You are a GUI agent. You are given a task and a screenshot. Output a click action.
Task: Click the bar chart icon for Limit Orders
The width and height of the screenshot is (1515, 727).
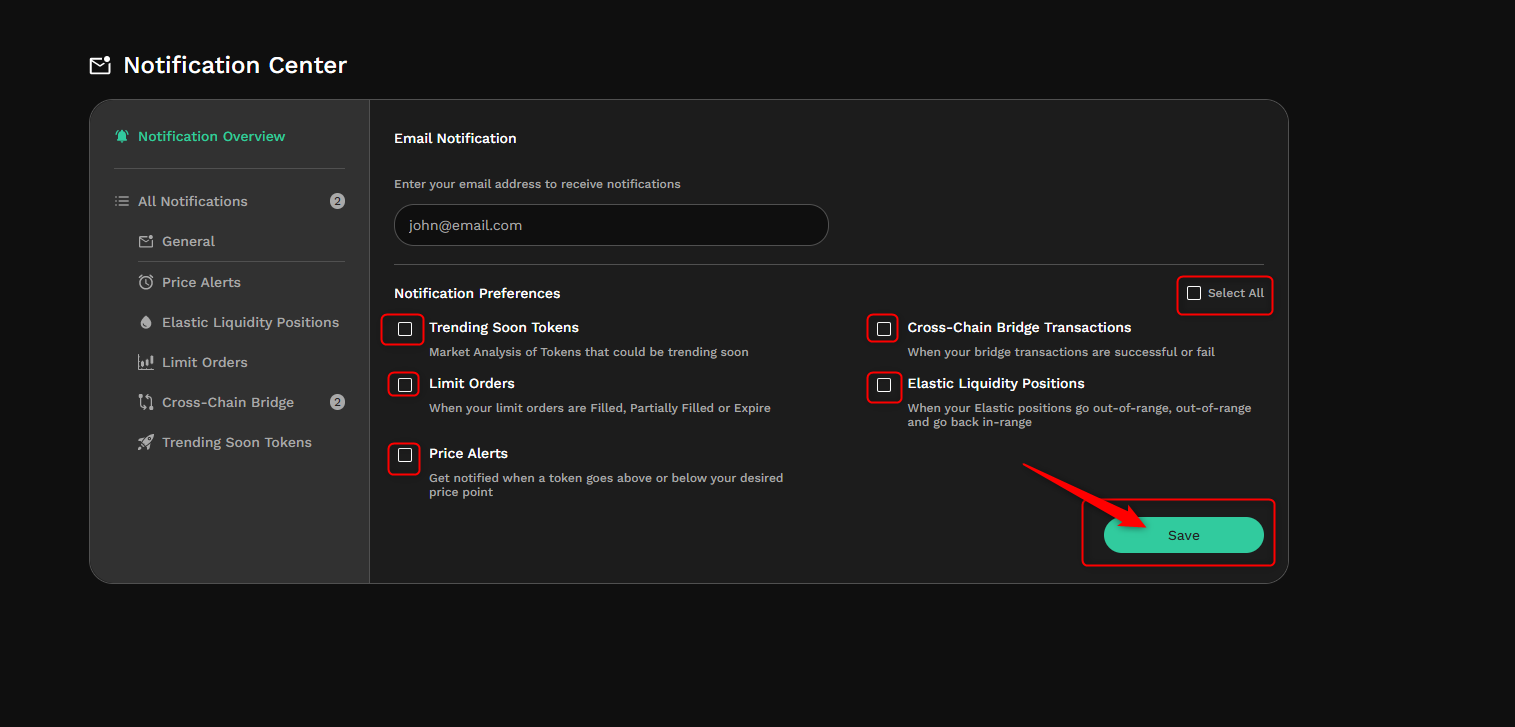point(146,362)
